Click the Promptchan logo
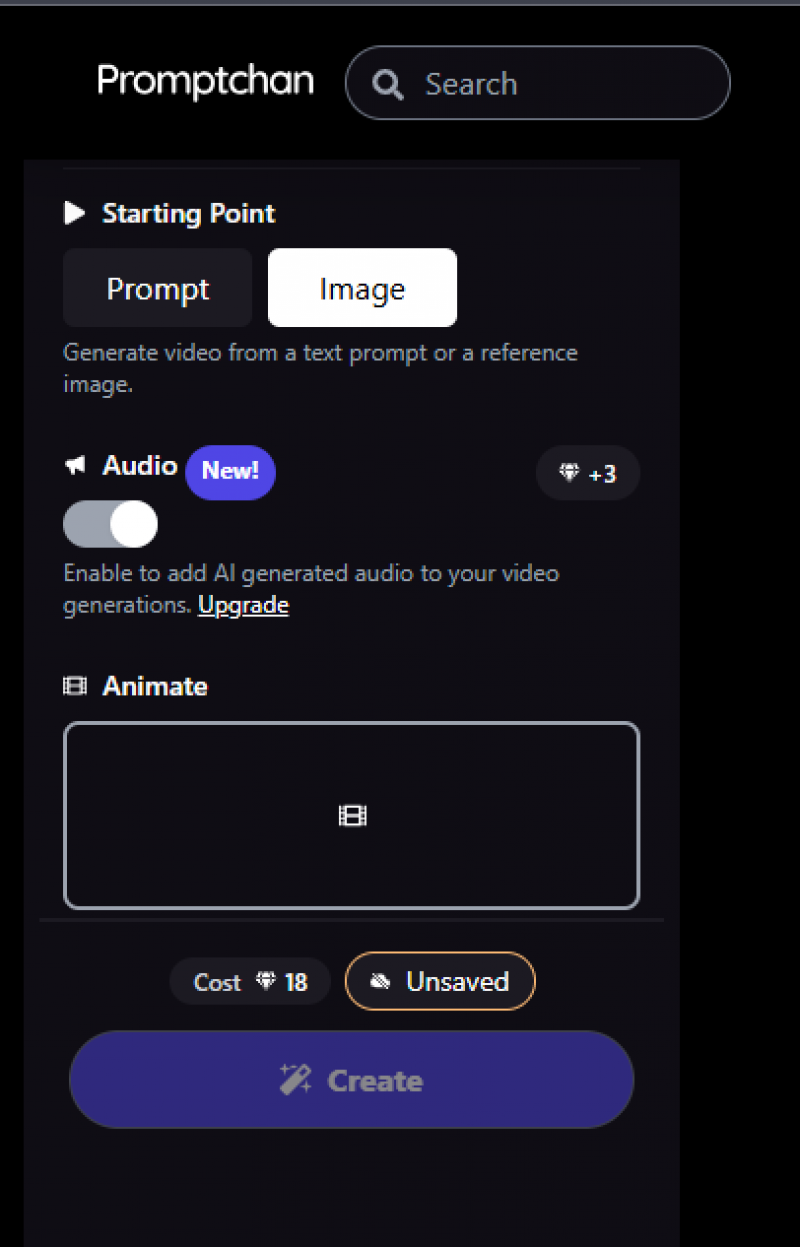Viewport: 800px width, 1247px height. pyautogui.click(x=205, y=82)
